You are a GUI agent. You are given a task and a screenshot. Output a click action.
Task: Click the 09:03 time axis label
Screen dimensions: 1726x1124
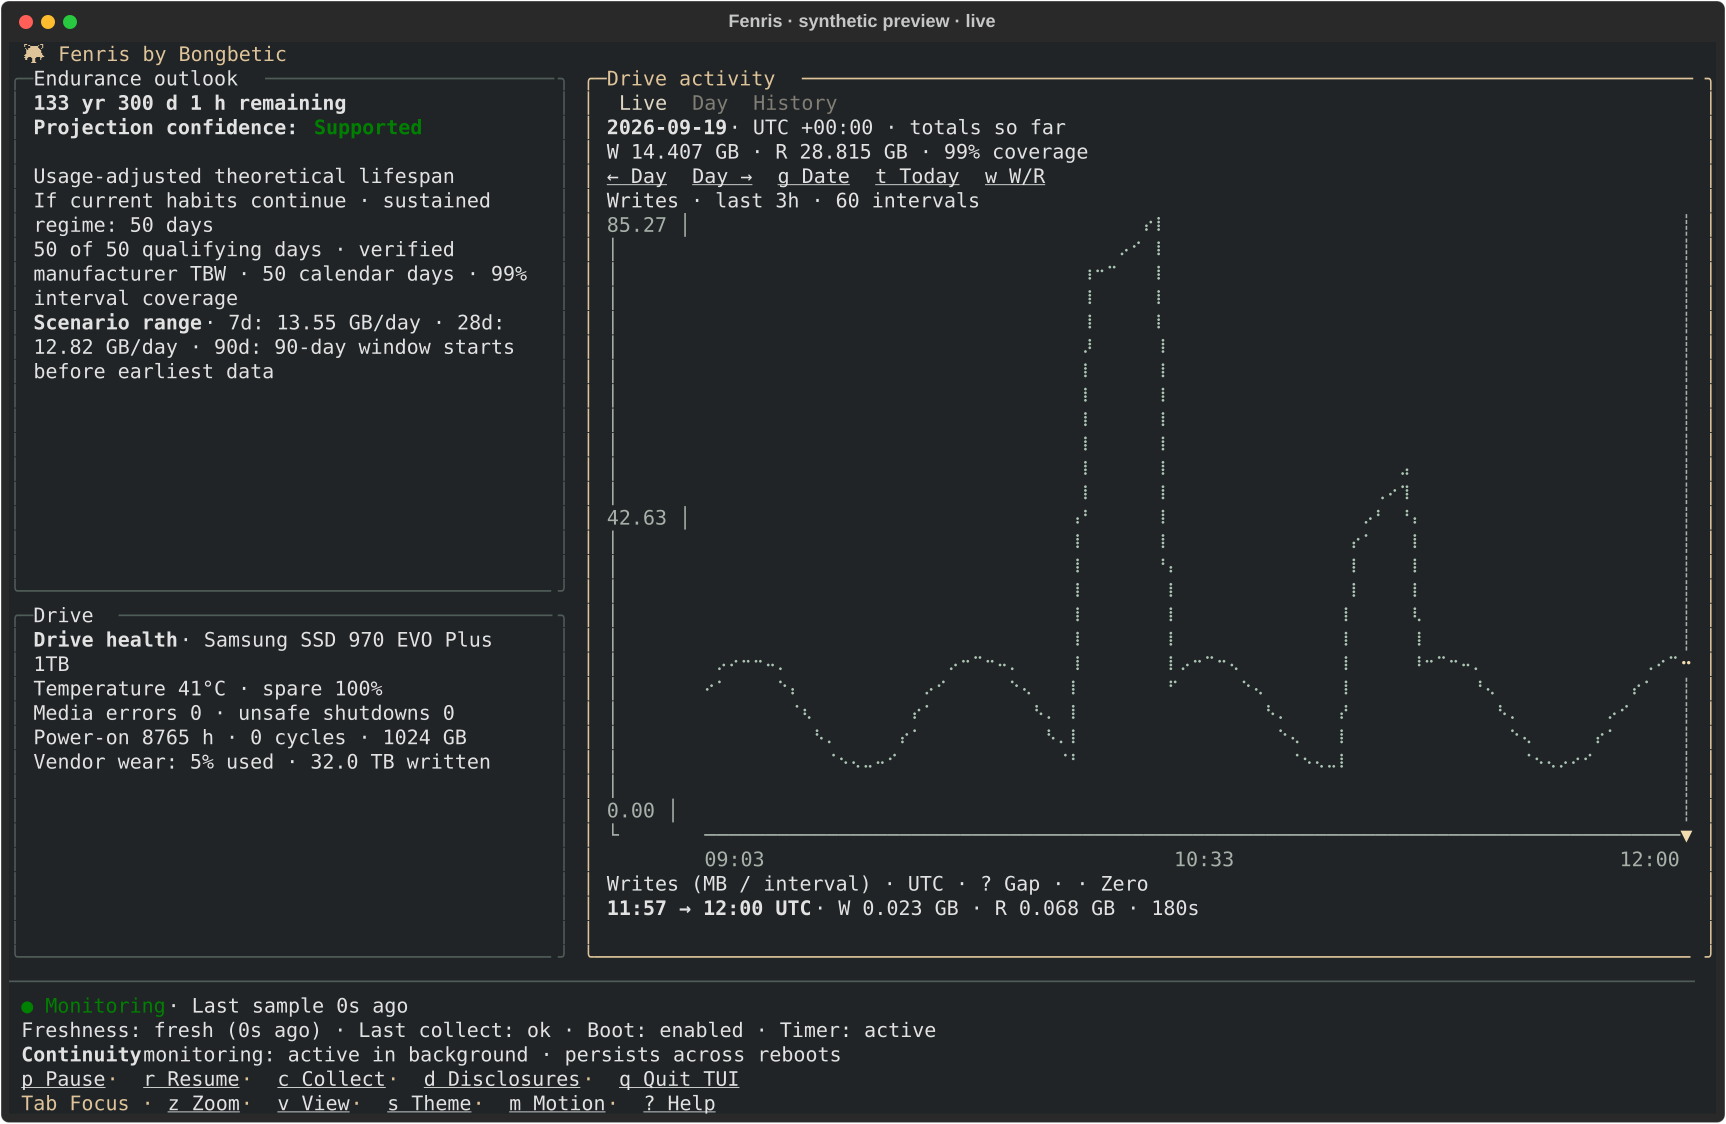[x=734, y=860]
